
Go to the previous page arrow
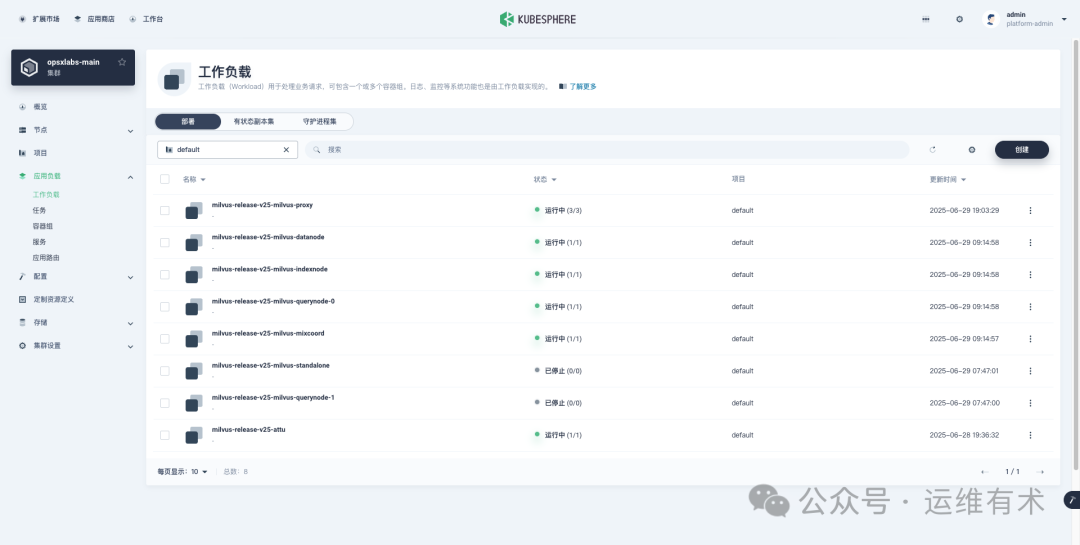984,472
